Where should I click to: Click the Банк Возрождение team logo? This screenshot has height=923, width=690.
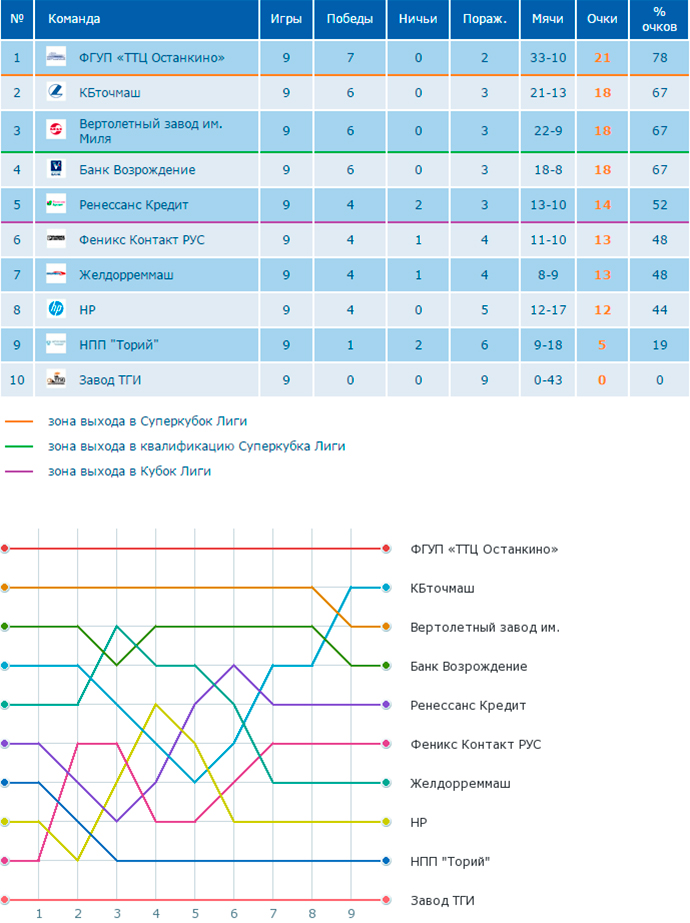[56, 170]
